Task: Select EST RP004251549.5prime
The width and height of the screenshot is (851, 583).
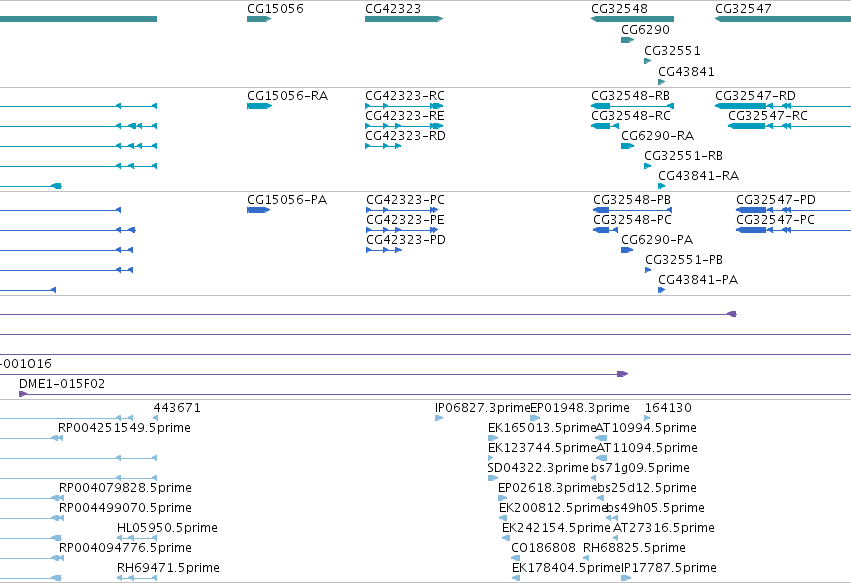Action: pos(124,428)
